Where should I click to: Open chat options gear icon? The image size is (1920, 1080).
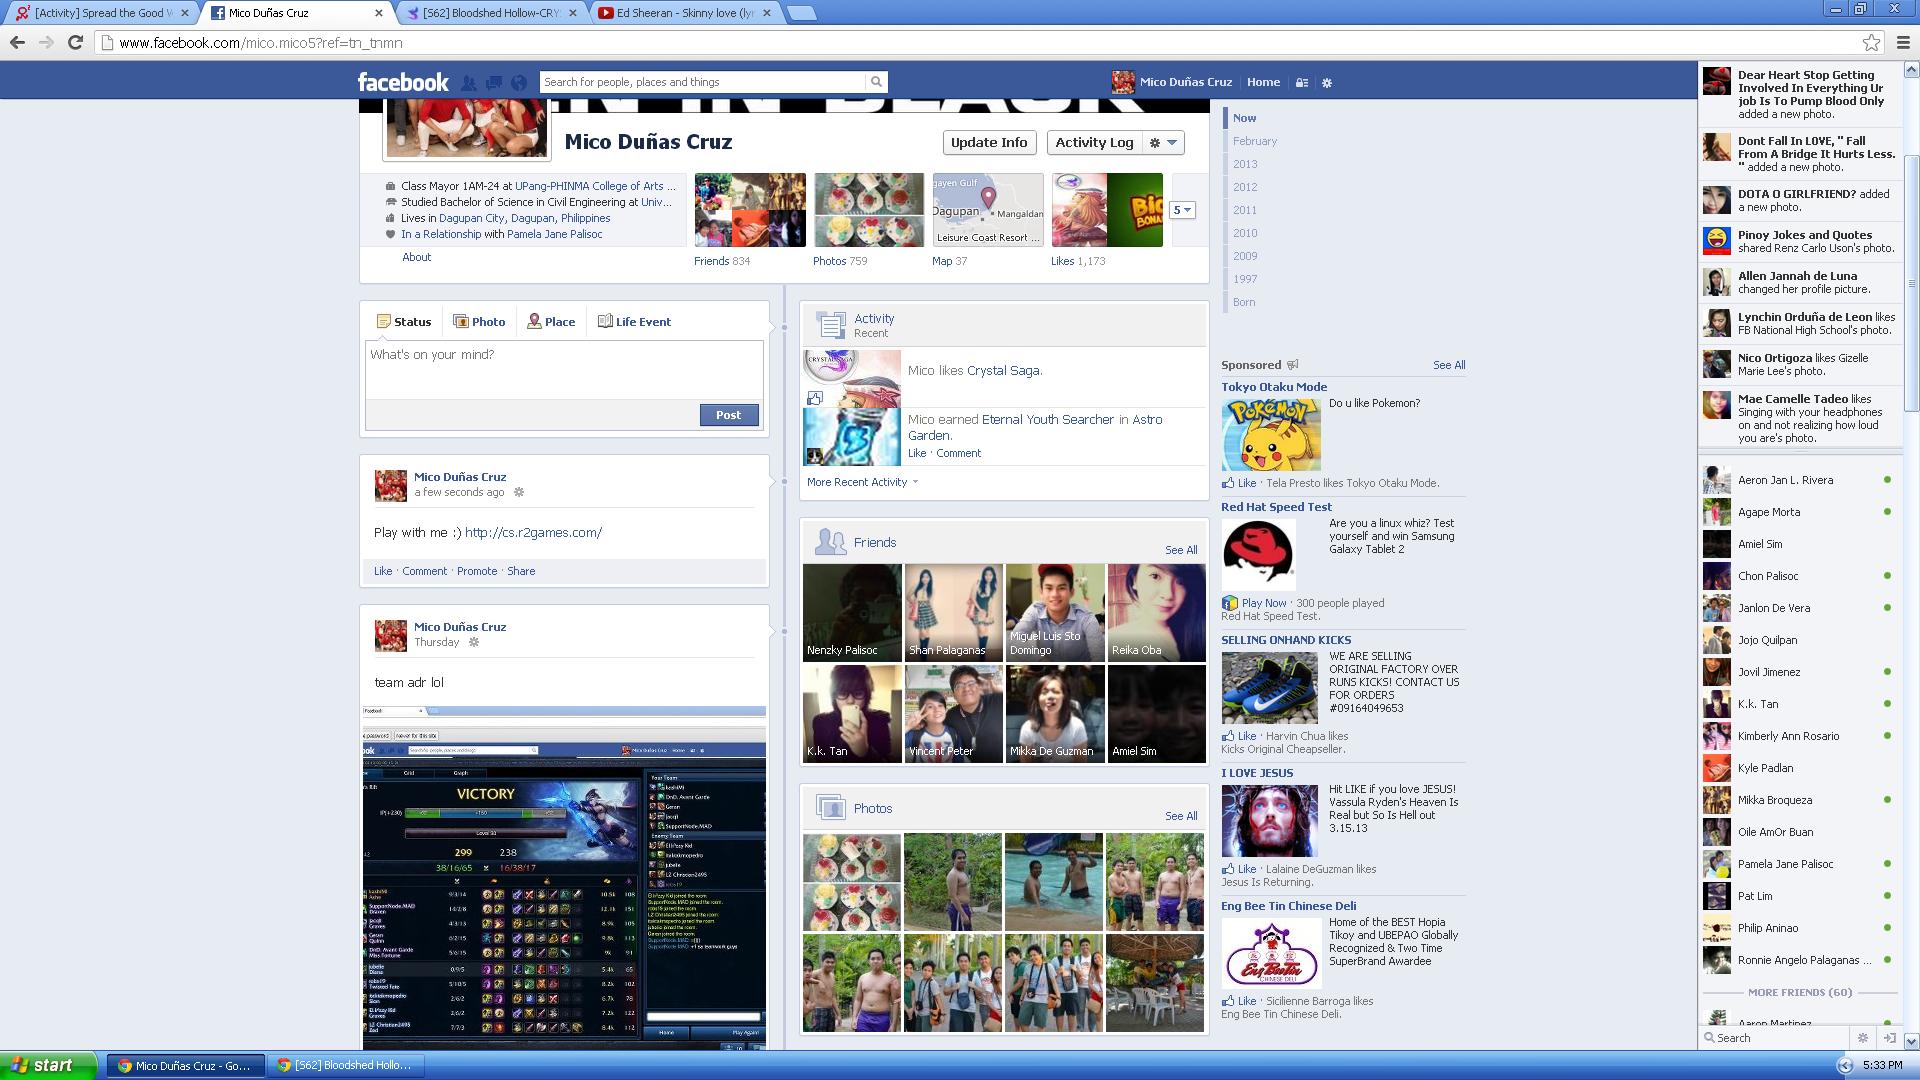(1862, 1038)
